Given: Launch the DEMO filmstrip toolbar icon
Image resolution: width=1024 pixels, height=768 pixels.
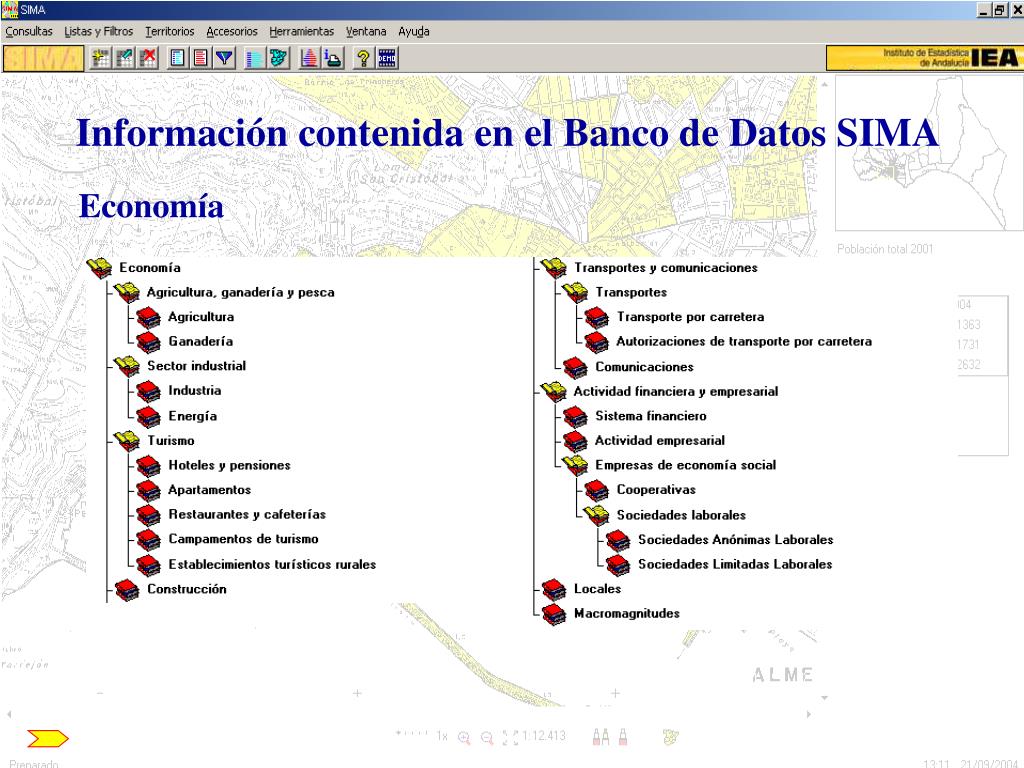Looking at the screenshot, I should 387,58.
